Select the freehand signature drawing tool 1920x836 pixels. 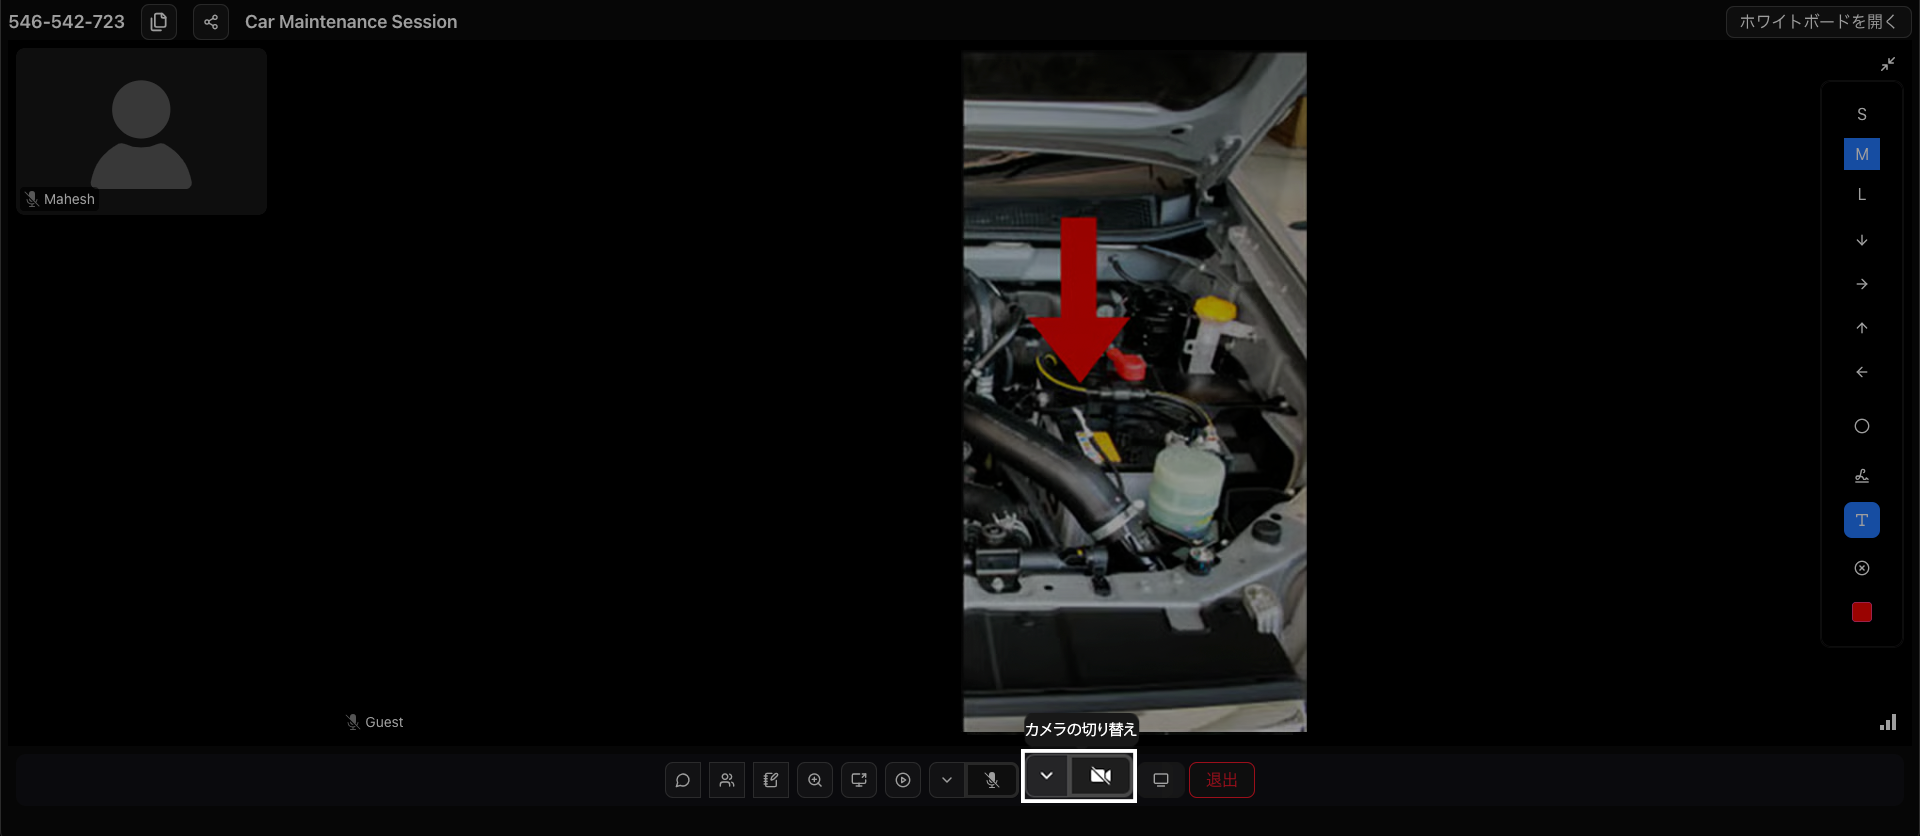tap(1861, 476)
